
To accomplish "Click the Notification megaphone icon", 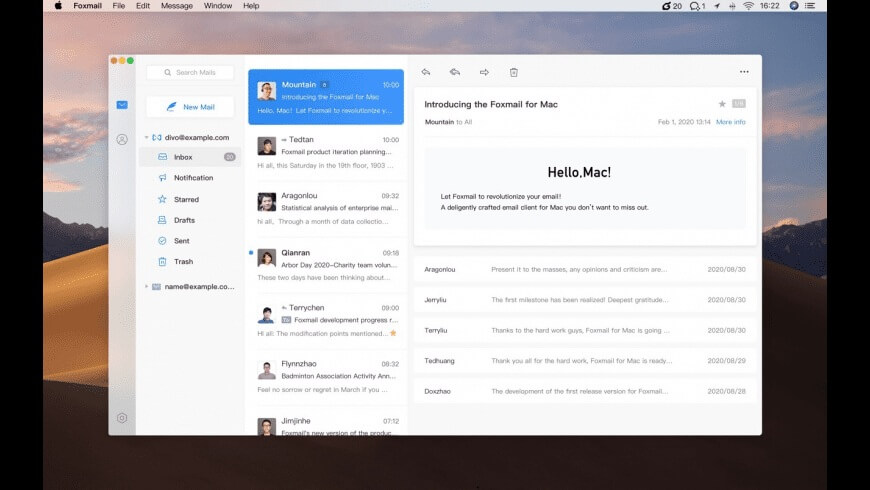I will 163,178.
